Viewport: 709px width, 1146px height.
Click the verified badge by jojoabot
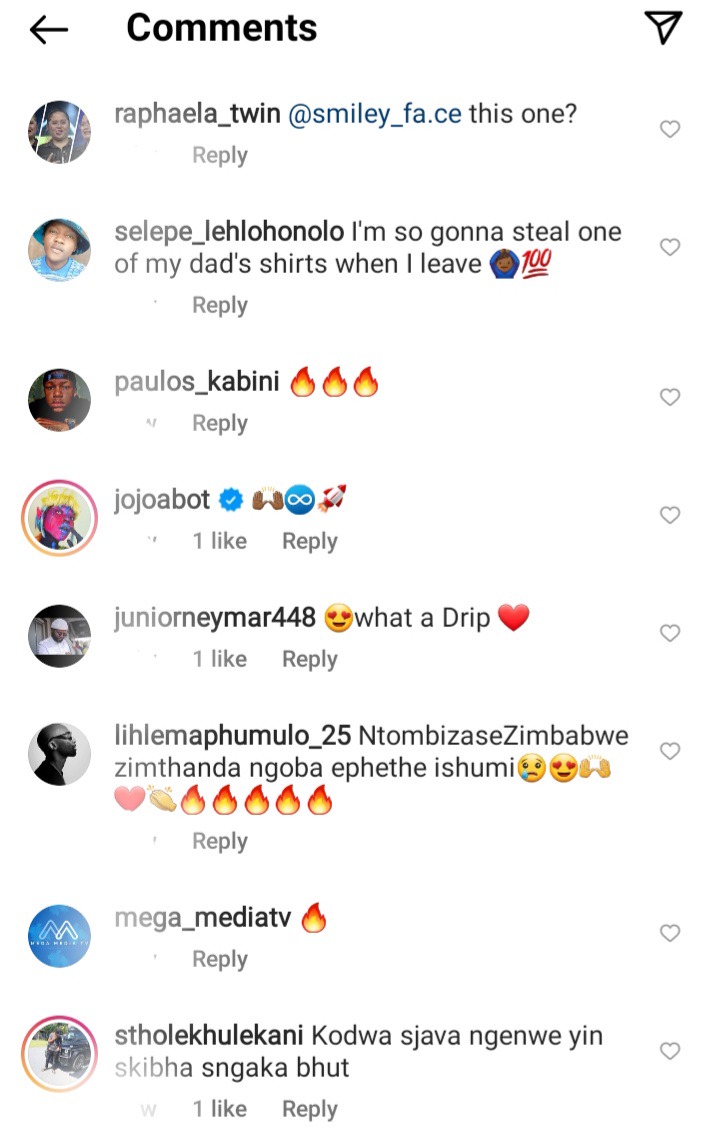pos(232,501)
